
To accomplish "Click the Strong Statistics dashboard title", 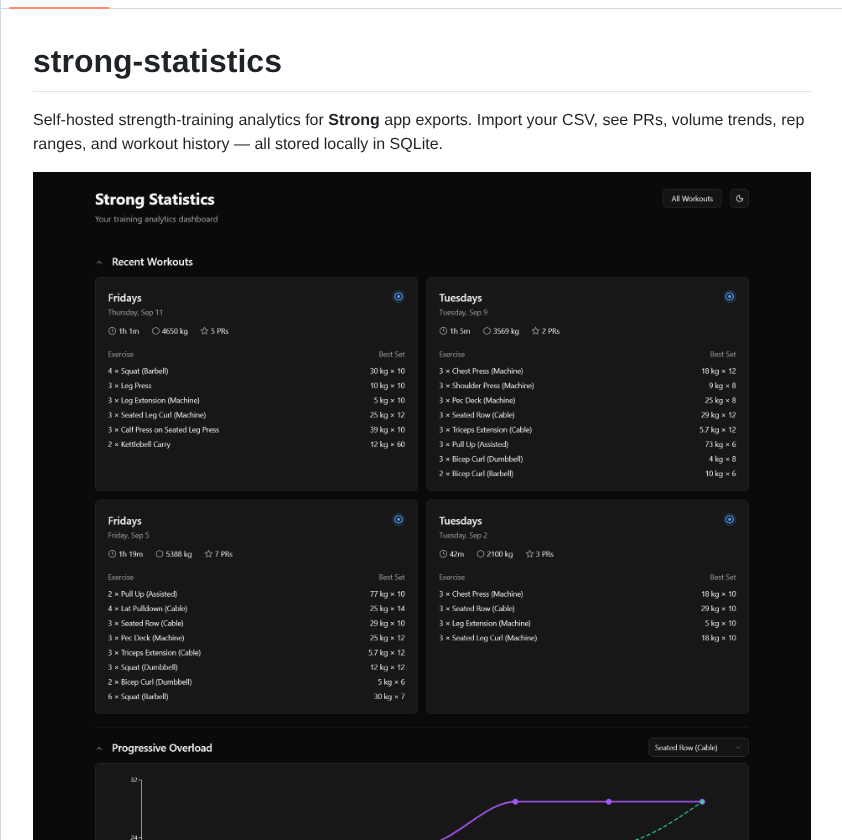I will [x=155, y=199].
